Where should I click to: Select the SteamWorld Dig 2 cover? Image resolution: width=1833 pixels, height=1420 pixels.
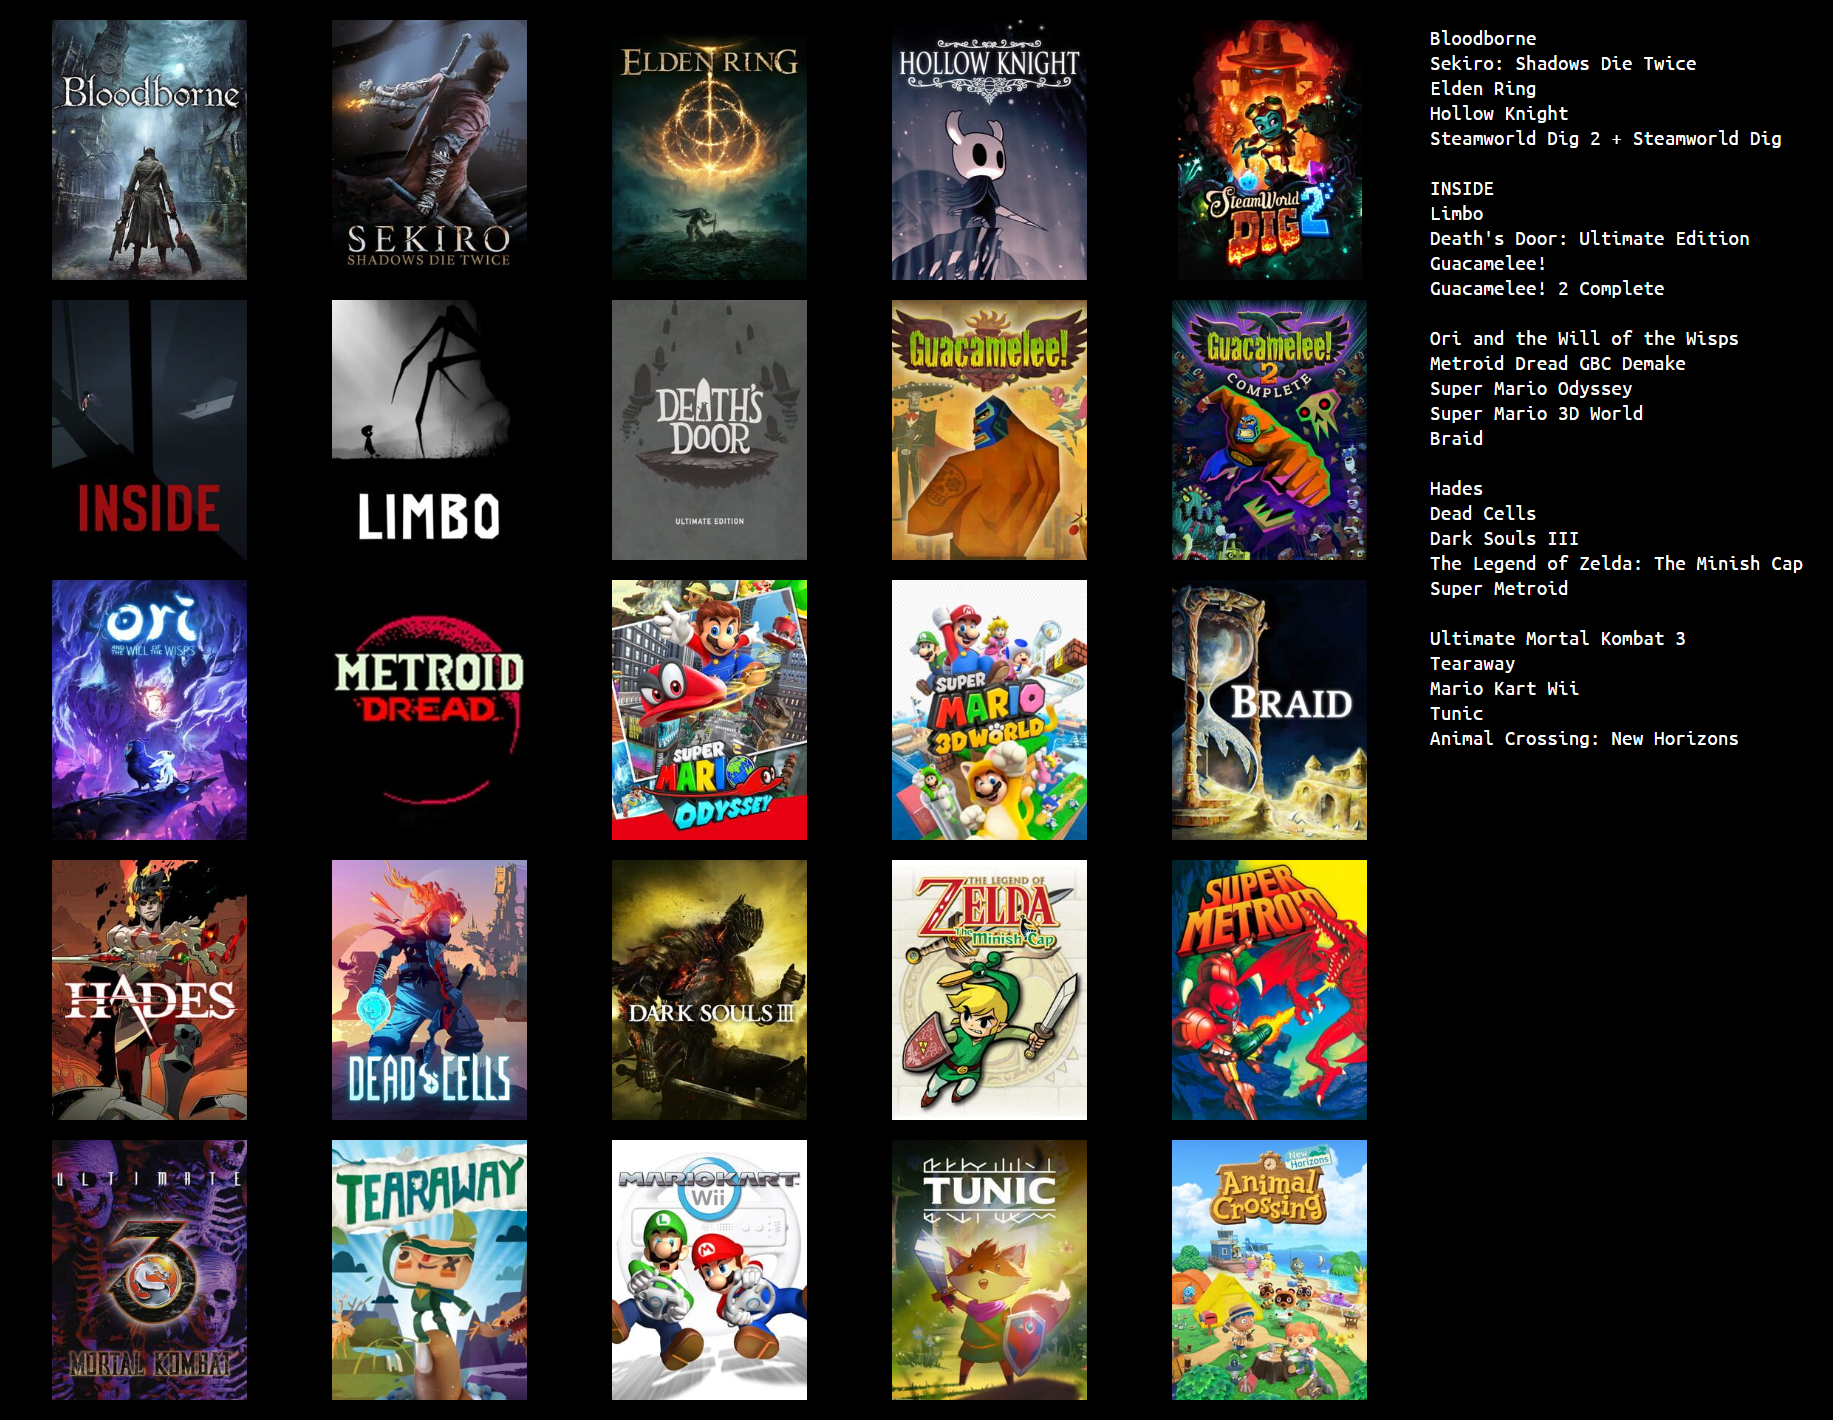(x=1269, y=150)
